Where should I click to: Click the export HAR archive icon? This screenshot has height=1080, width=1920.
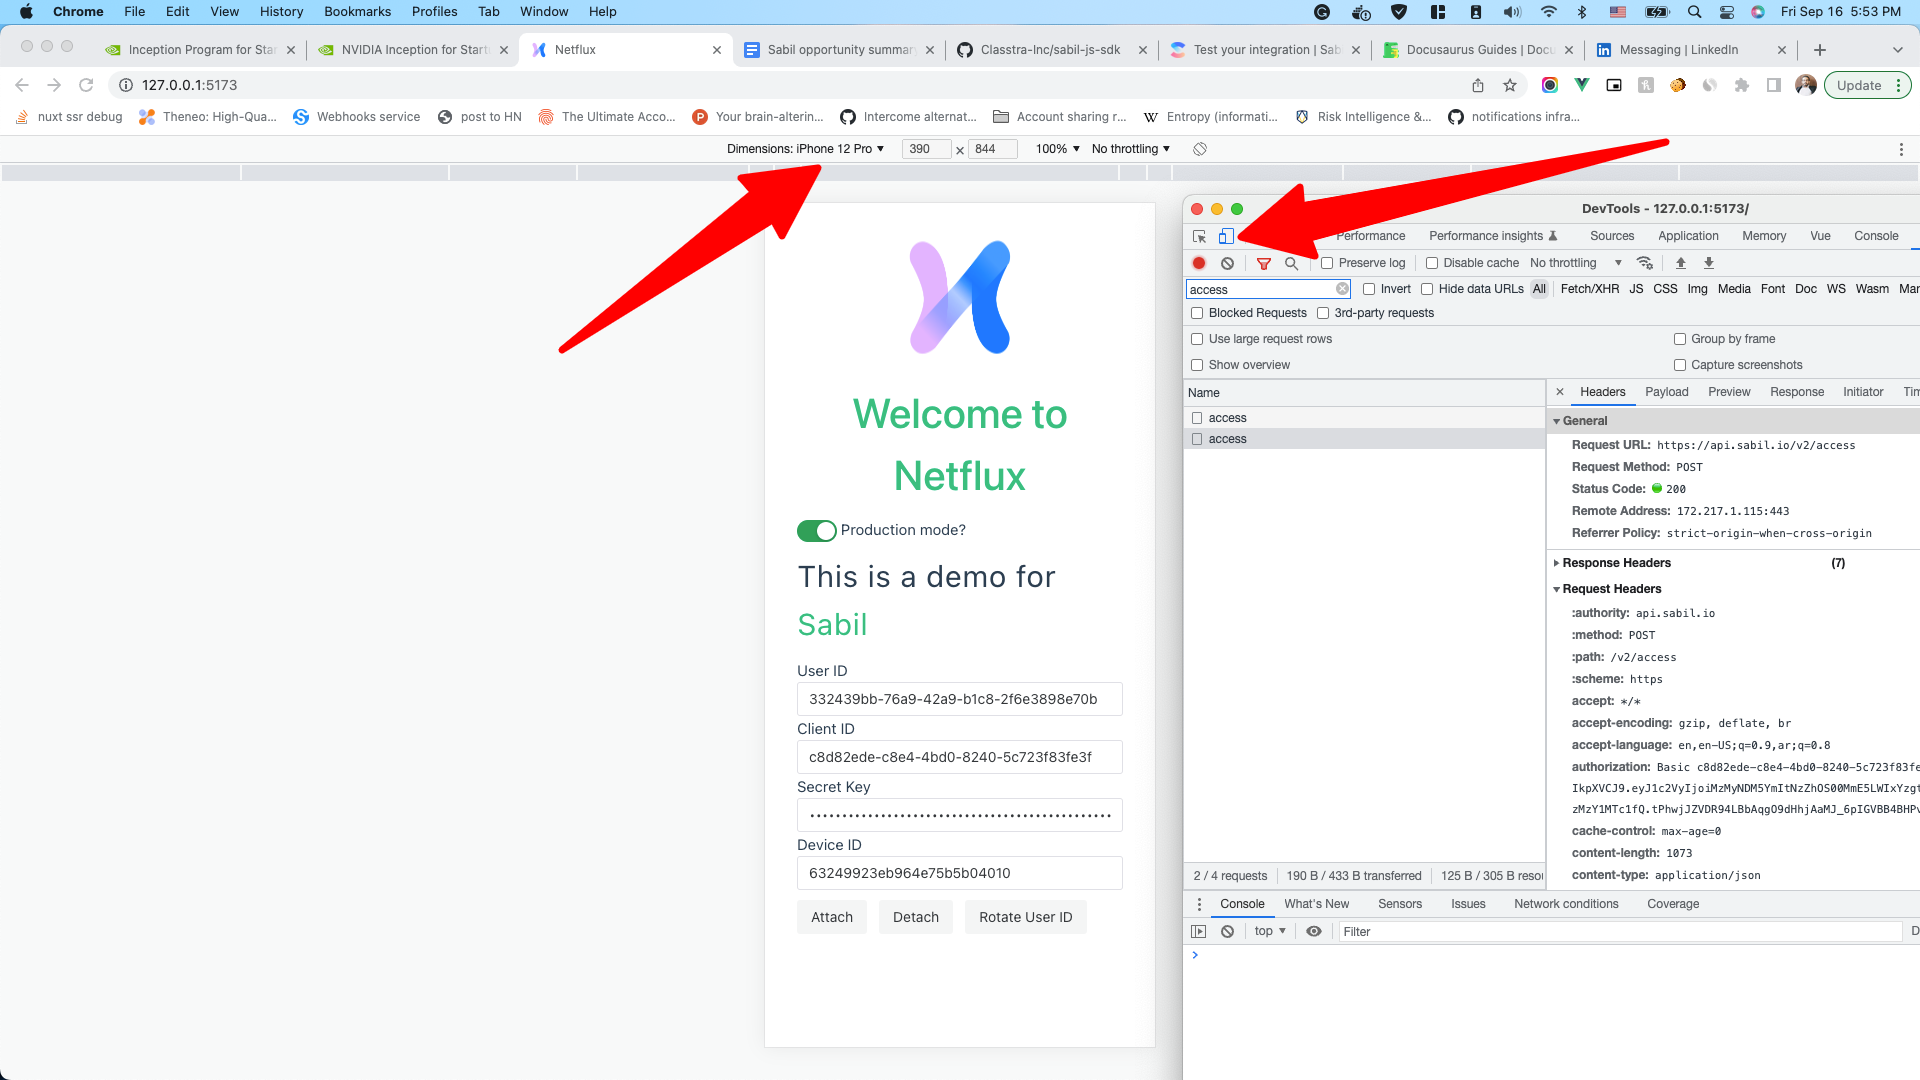point(1709,262)
